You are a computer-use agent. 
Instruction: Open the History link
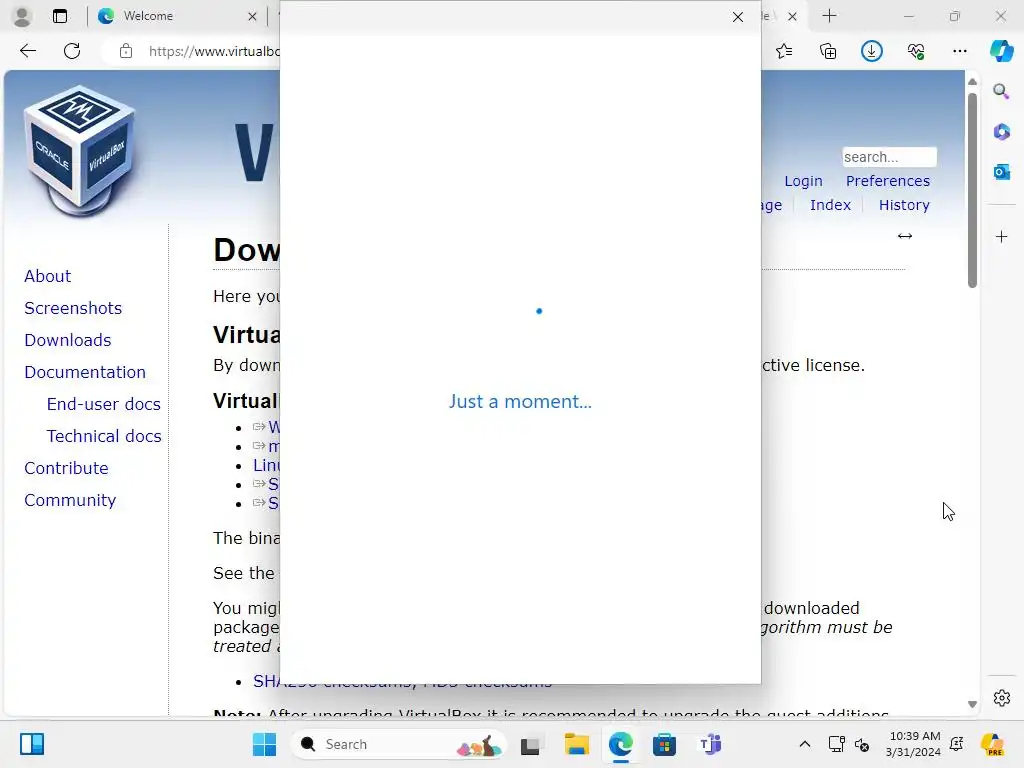click(x=904, y=205)
